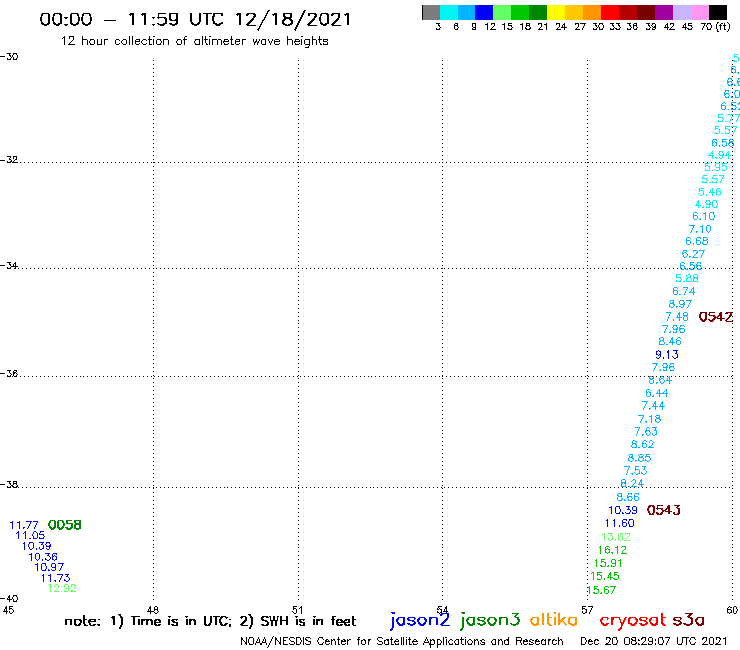Click the wave height value 4.94
Viewport: 740px width, 650px height.
(x=719, y=155)
